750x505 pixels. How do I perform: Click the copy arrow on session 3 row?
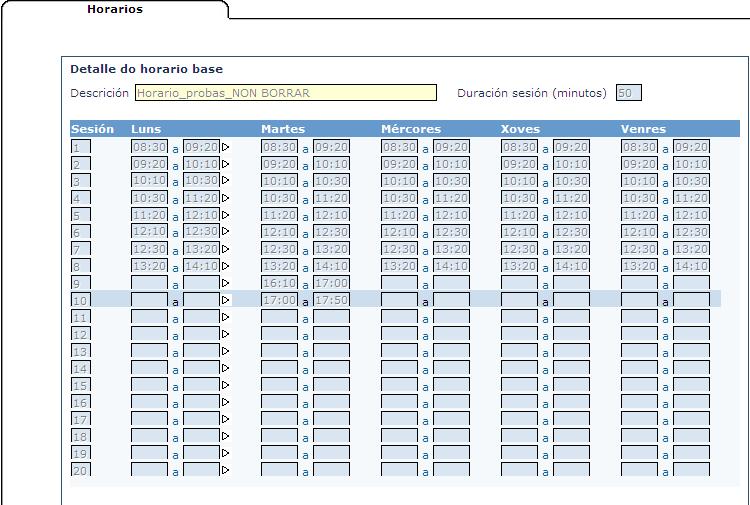(x=225, y=181)
